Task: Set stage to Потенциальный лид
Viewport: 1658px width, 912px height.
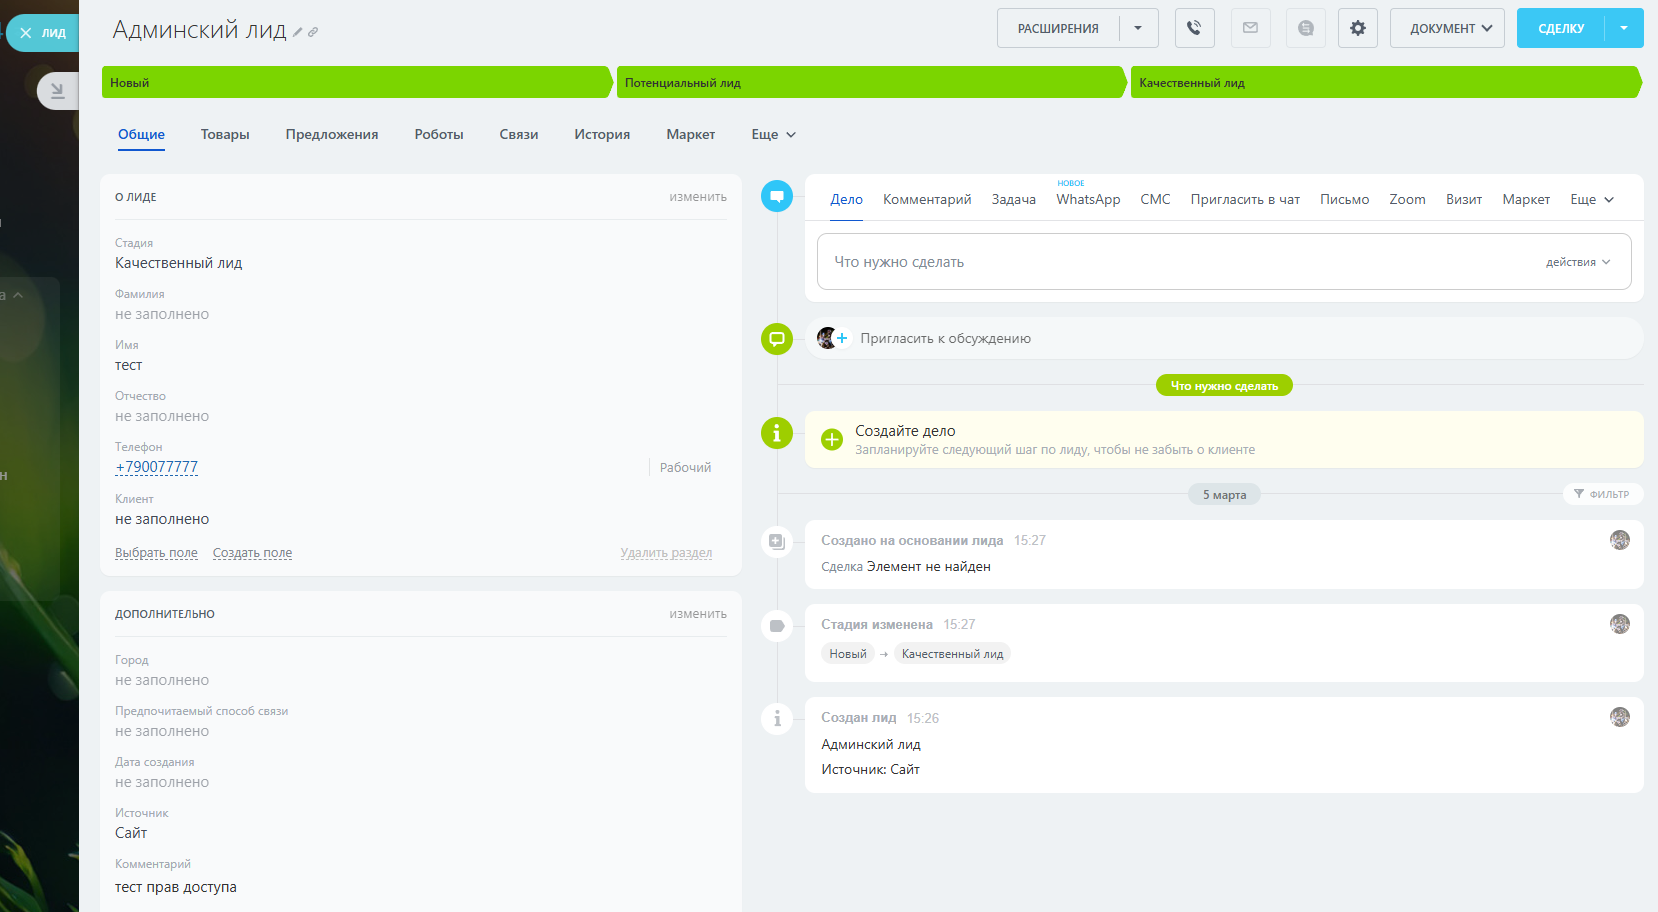Action: pos(872,82)
